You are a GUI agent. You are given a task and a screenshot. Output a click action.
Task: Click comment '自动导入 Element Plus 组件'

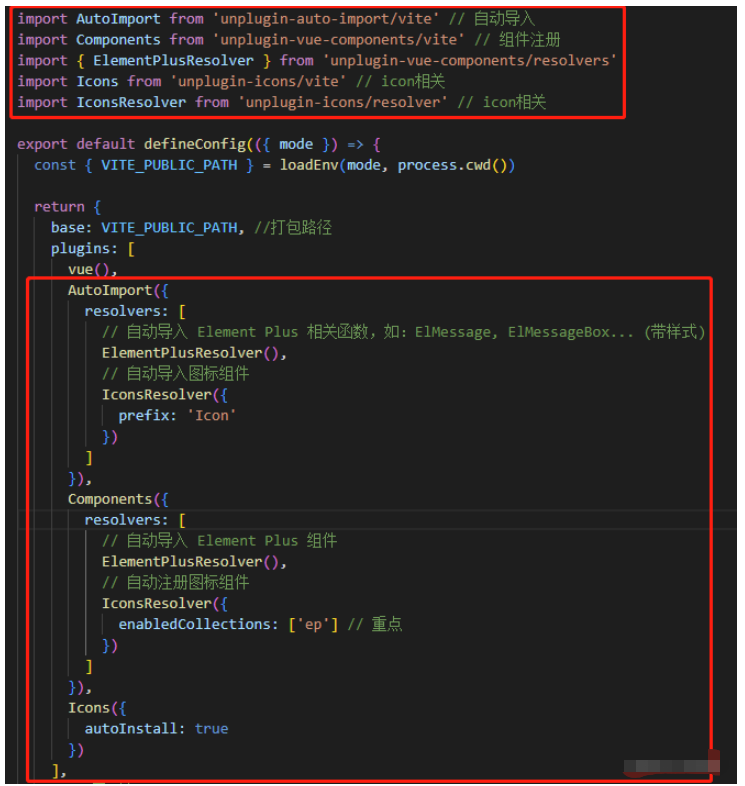point(220,541)
